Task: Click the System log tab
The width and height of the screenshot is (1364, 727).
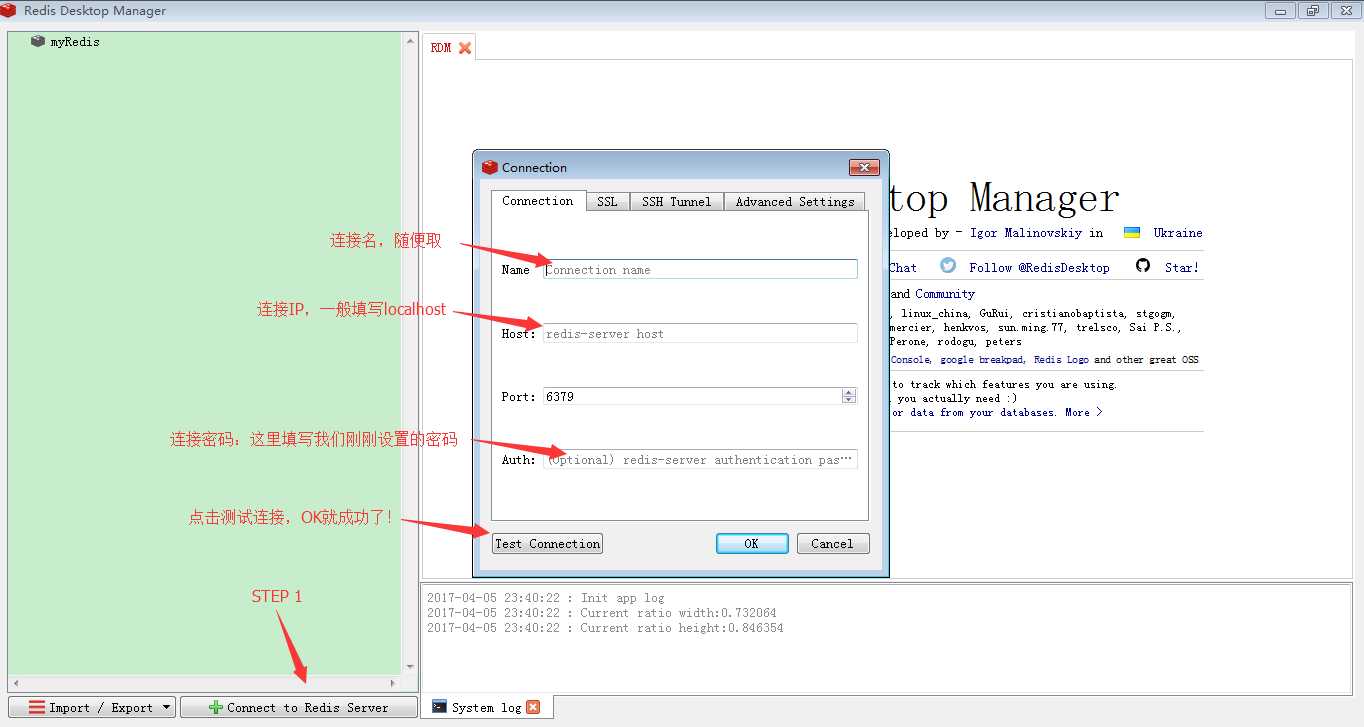Action: 486,707
